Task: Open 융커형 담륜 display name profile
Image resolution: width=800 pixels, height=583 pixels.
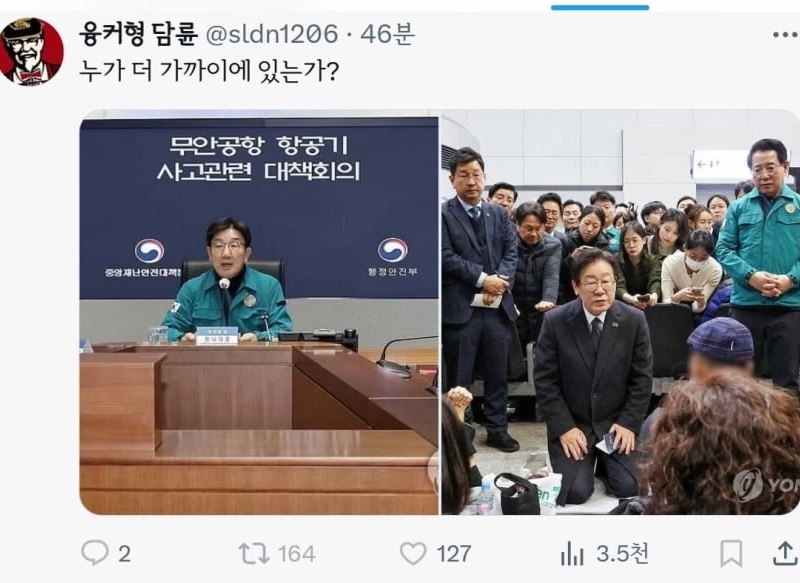Action: (138, 34)
